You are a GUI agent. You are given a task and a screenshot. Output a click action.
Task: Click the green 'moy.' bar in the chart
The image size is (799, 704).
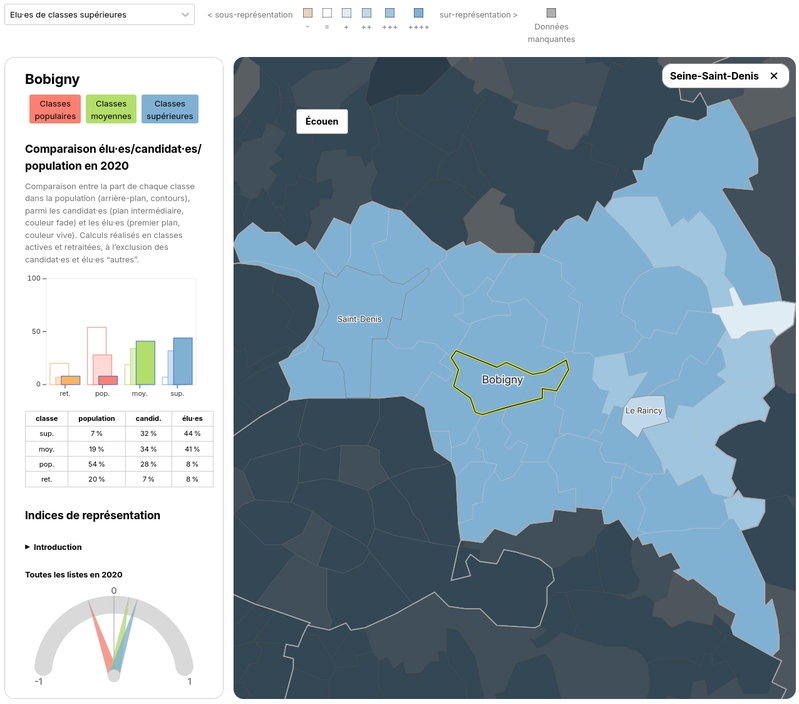pyautogui.click(x=145, y=363)
